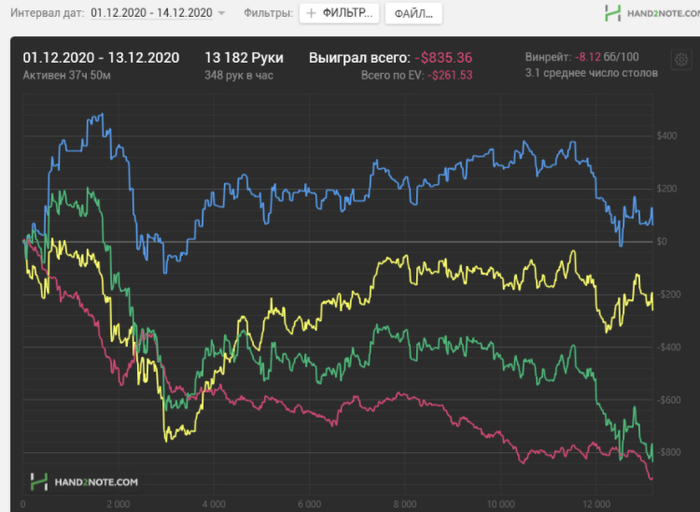The height and width of the screenshot is (512, 700).
Task: Click the Hand2Note.com watermark inside the chart
Action: pyautogui.click(x=84, y=481)
